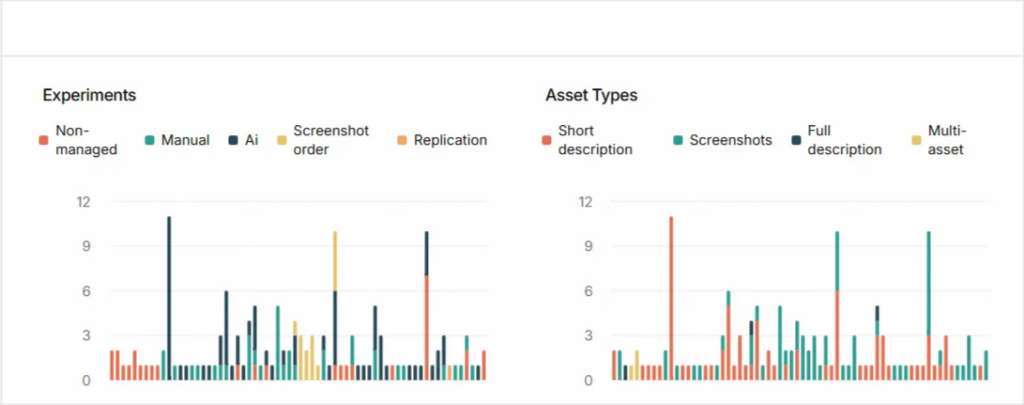
Task: Click the Experiments chart title
Action: click(x=89, y=95)
